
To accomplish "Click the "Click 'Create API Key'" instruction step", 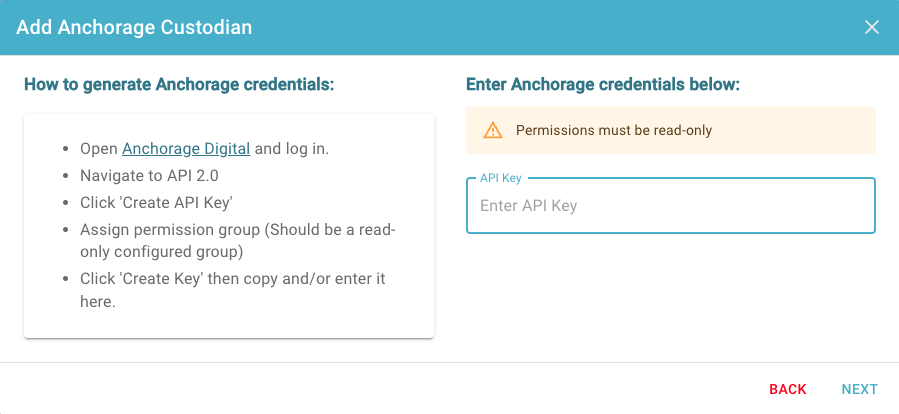I will click(156, 203).
